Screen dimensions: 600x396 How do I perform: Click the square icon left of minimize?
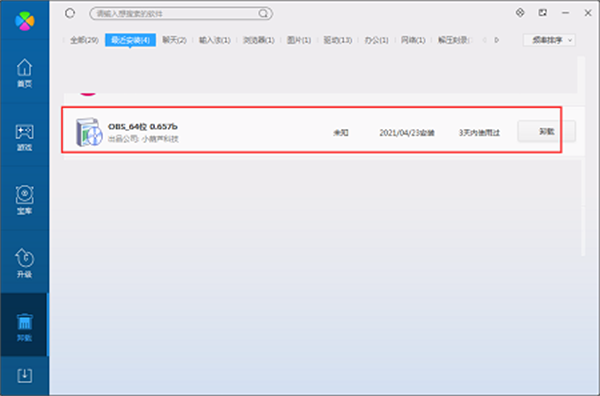click(x=543, y=13)
